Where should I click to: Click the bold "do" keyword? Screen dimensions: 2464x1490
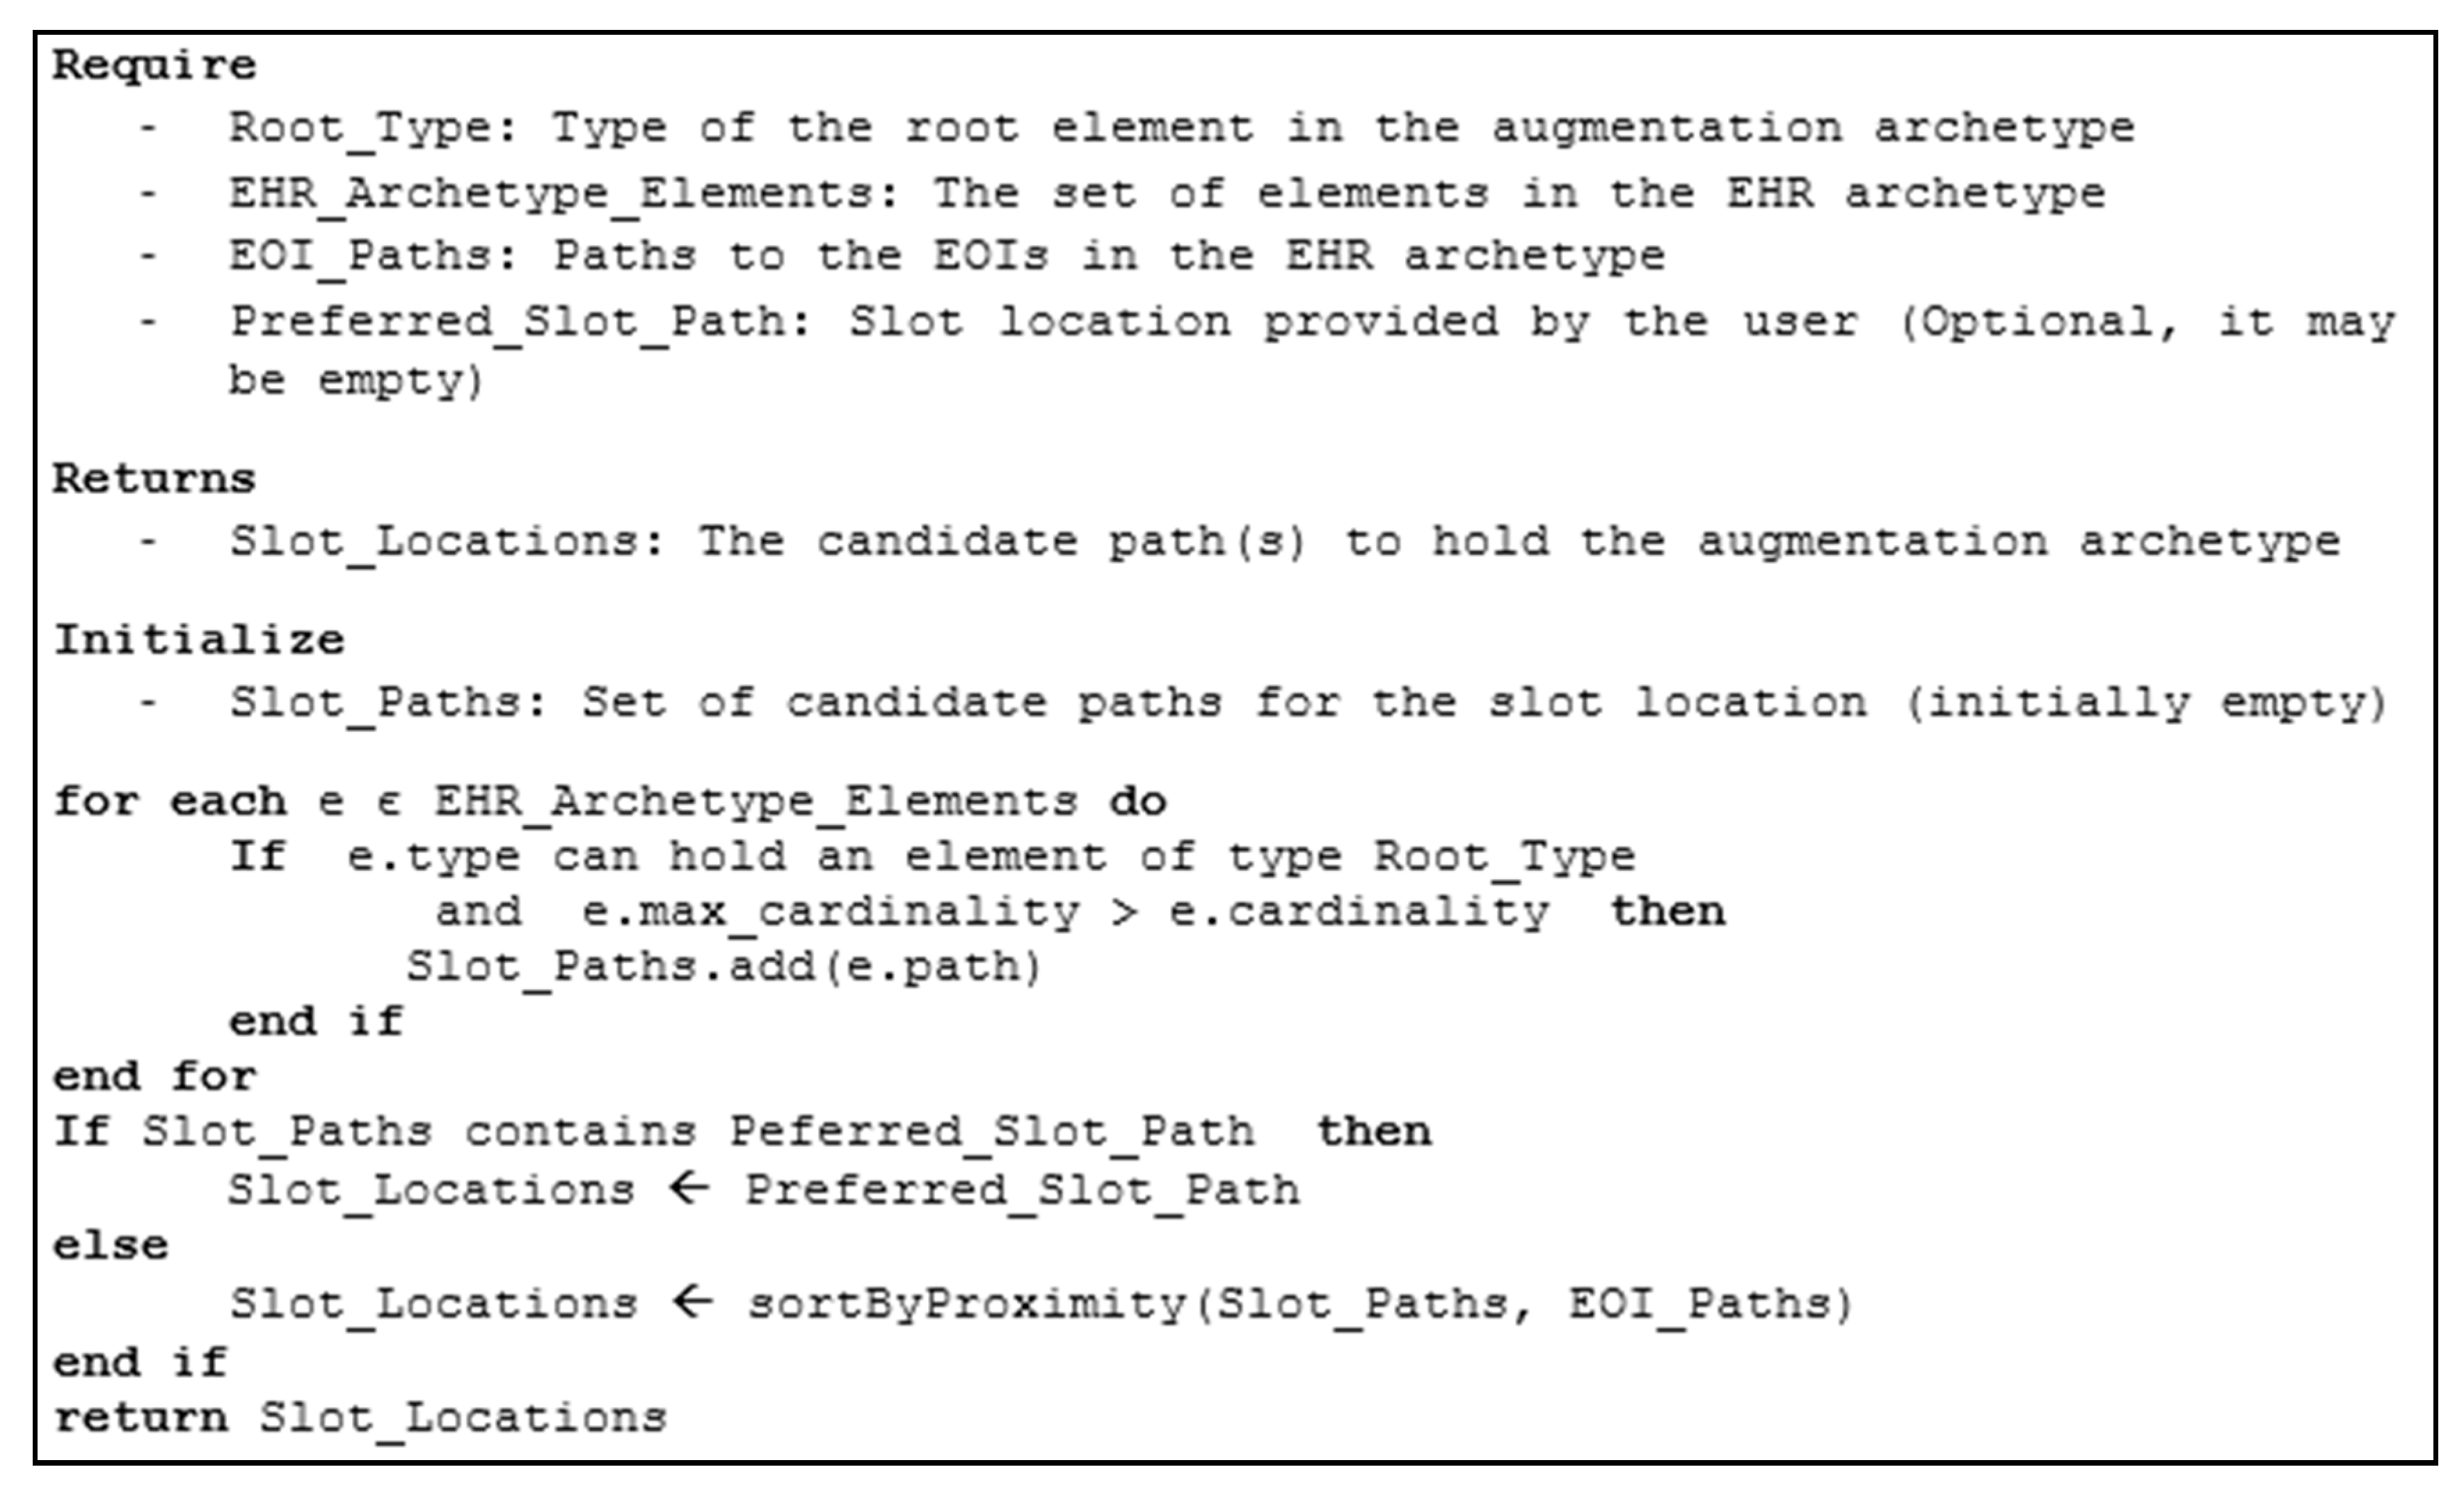pos(1138,802)
